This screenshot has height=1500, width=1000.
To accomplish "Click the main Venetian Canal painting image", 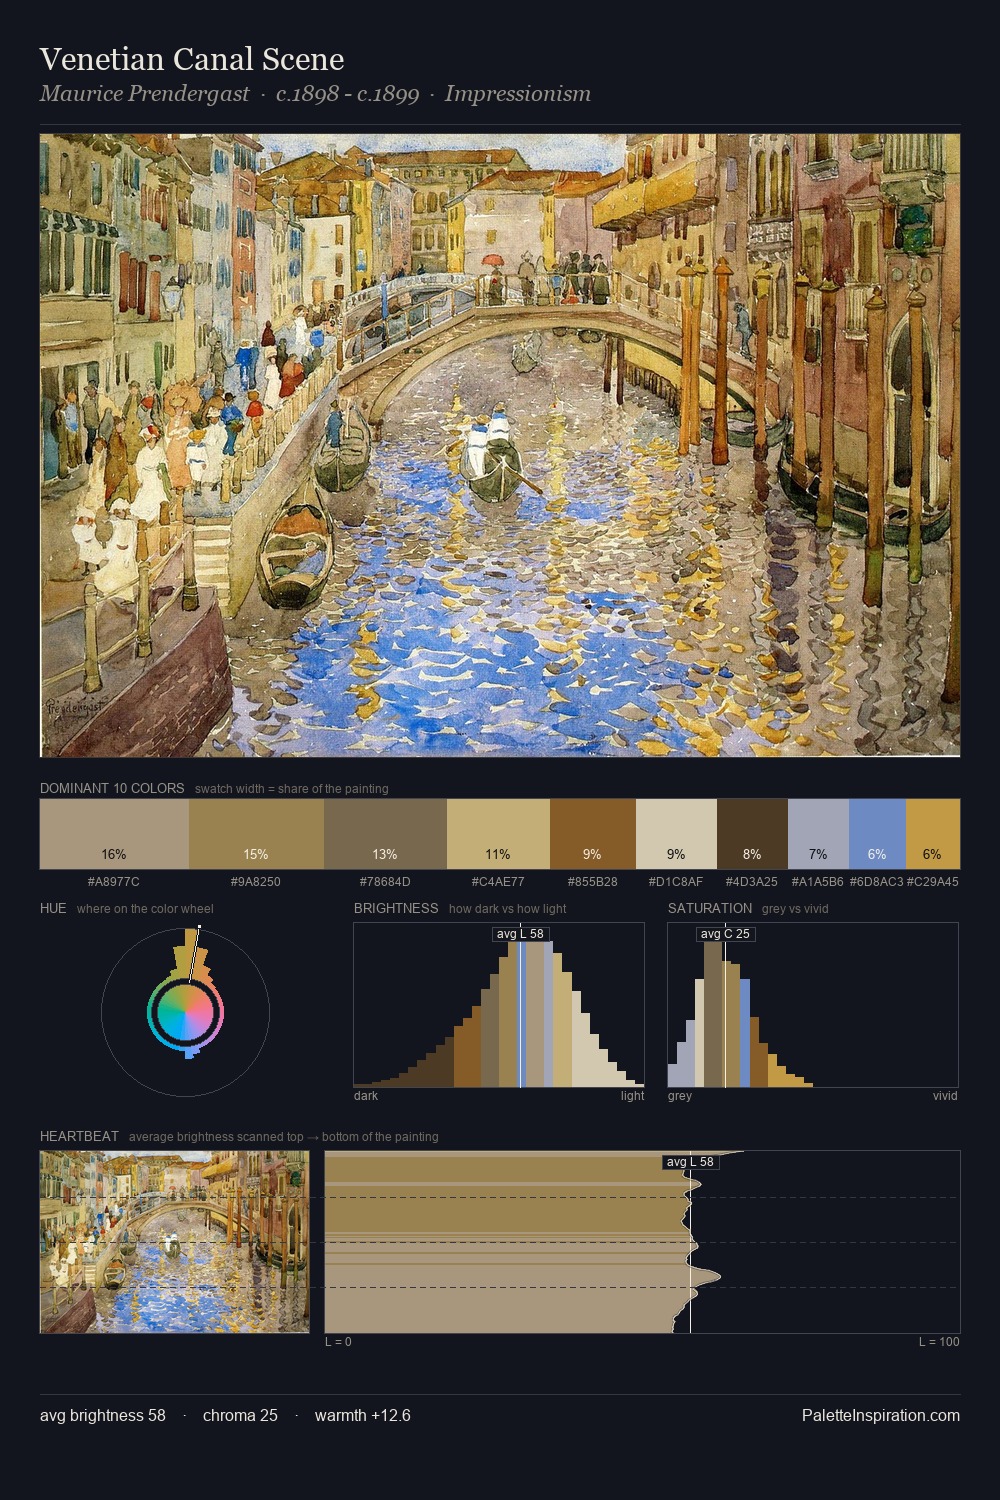I will coord(500,445).
